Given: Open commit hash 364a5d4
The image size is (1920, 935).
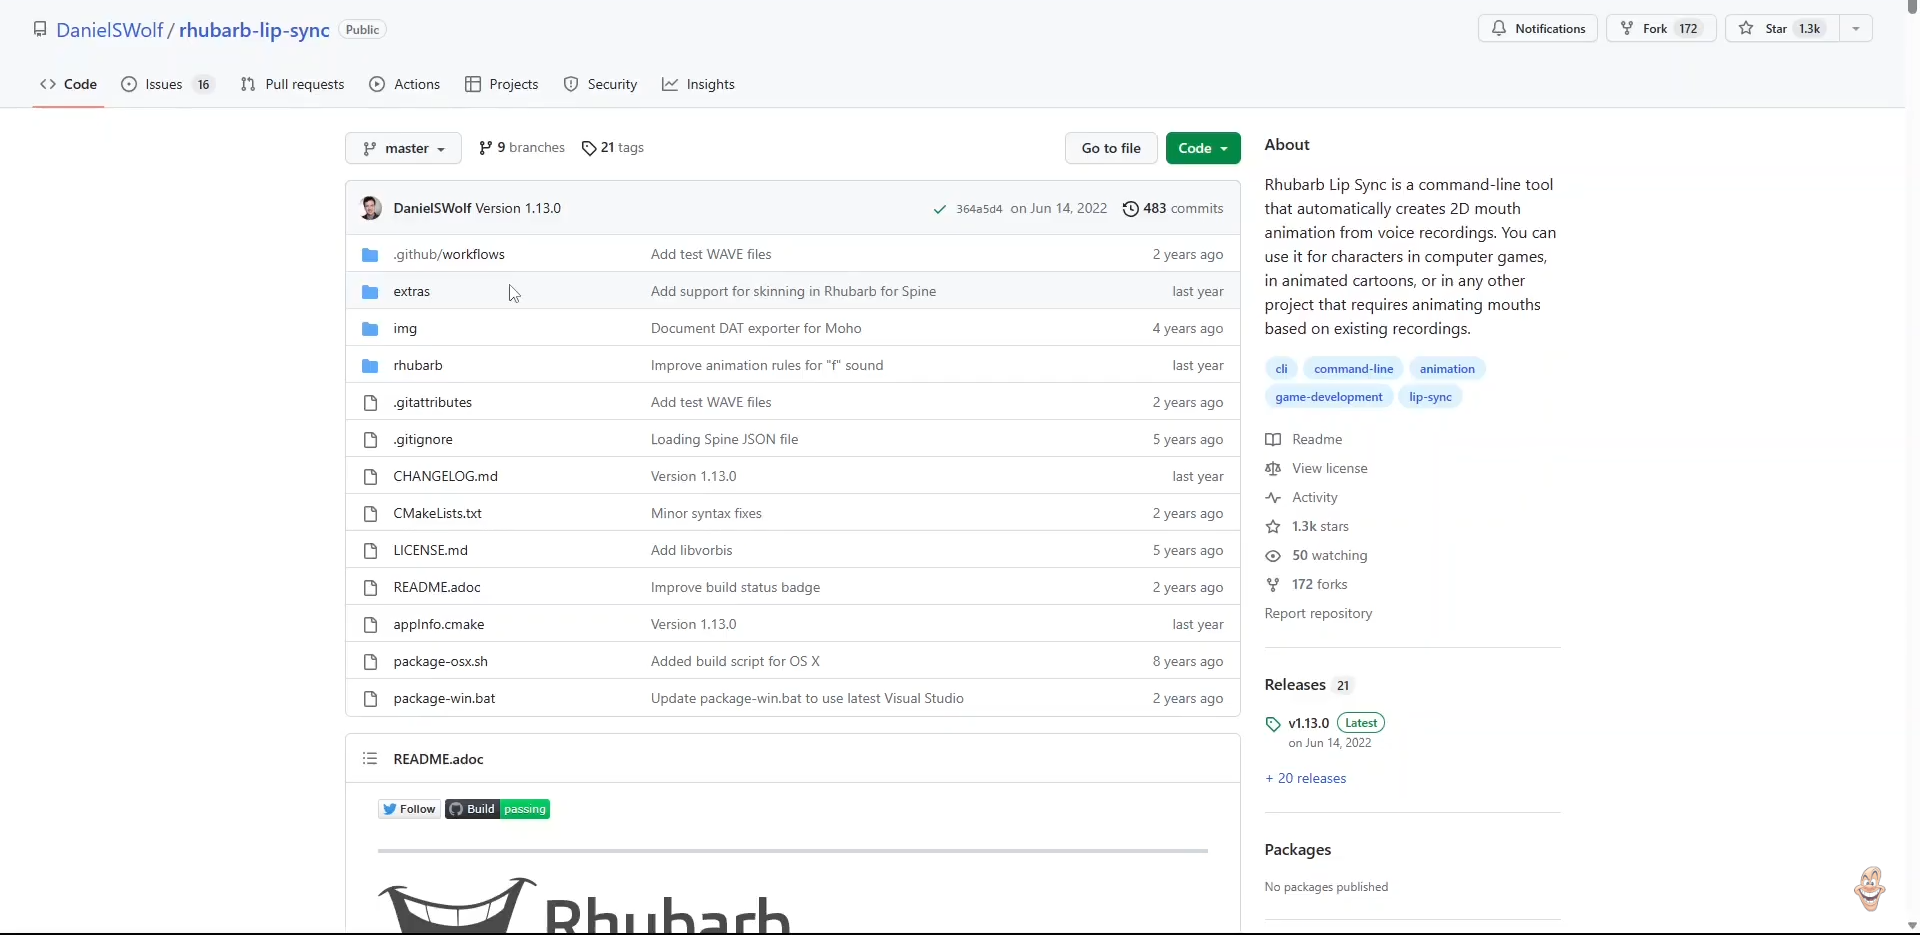Looking at the screenshot, I should pyautogui.click(x=979, y=209).
